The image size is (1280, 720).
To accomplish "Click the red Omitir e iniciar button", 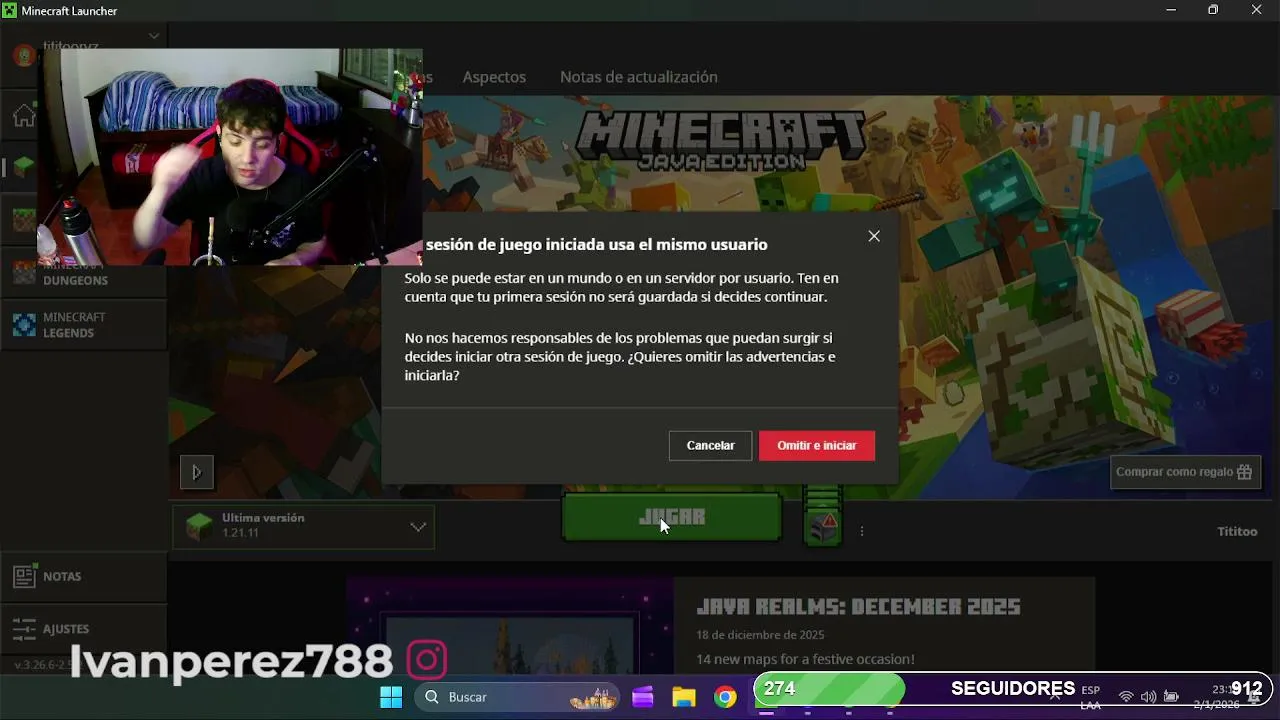I will pyautogui.click(x=817, y=446).
